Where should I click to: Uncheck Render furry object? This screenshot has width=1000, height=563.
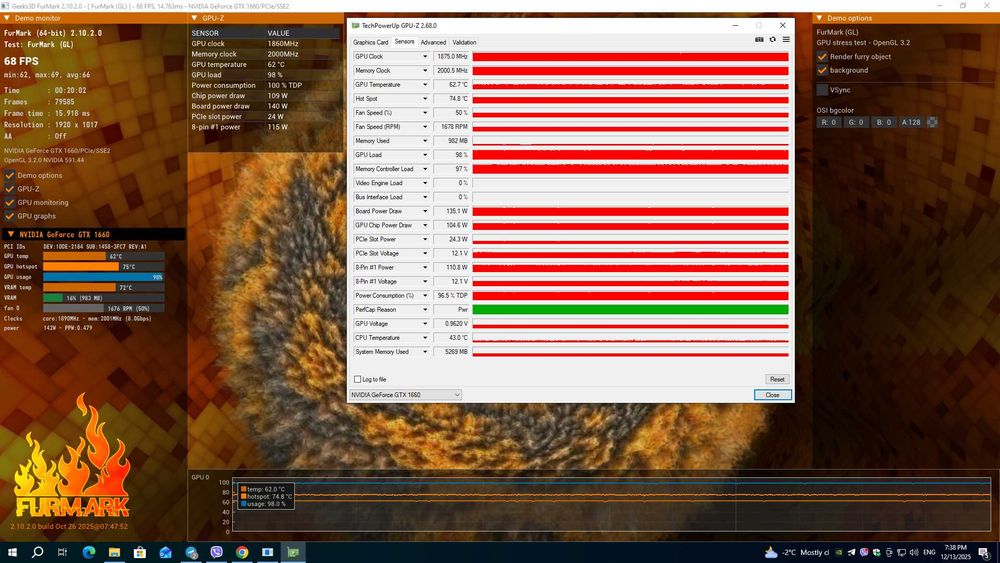[x=822, y=57]
